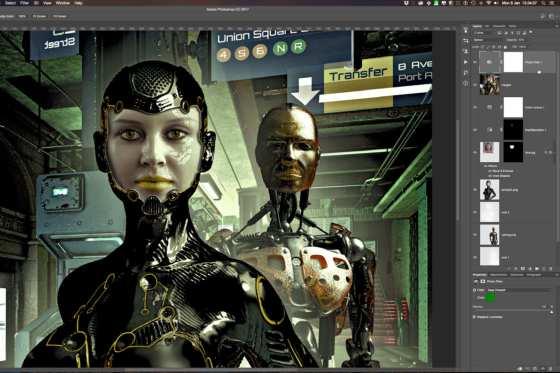Click the reset adjustment icon in Properties
This screenshot has width=560, height=373.
pos(535,368)
